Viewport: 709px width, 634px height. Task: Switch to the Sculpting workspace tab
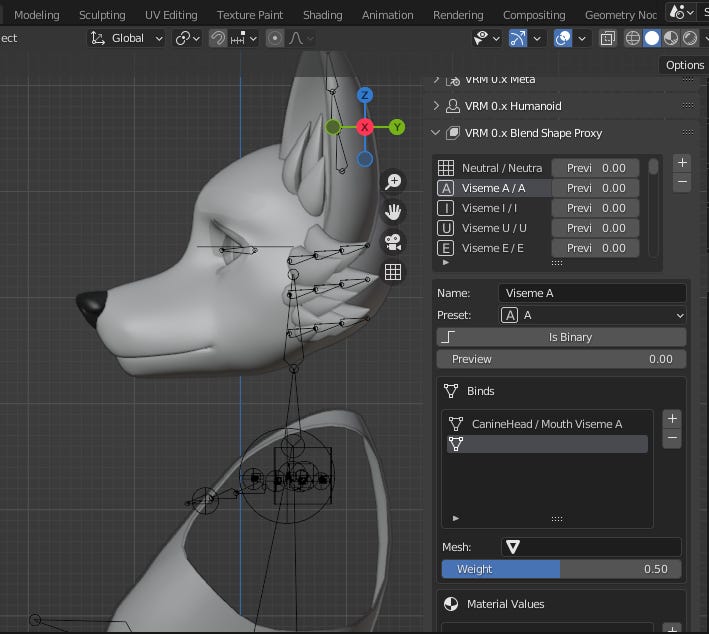(102, 15)
